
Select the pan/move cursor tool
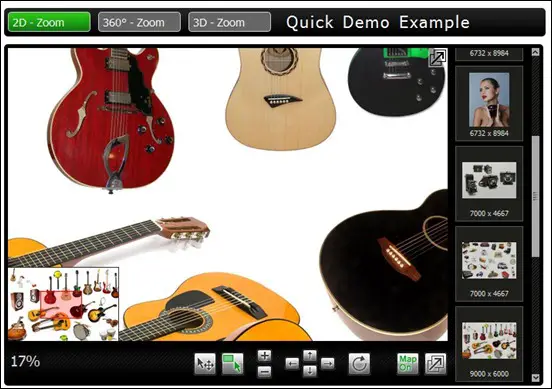(x=205, y=364)
